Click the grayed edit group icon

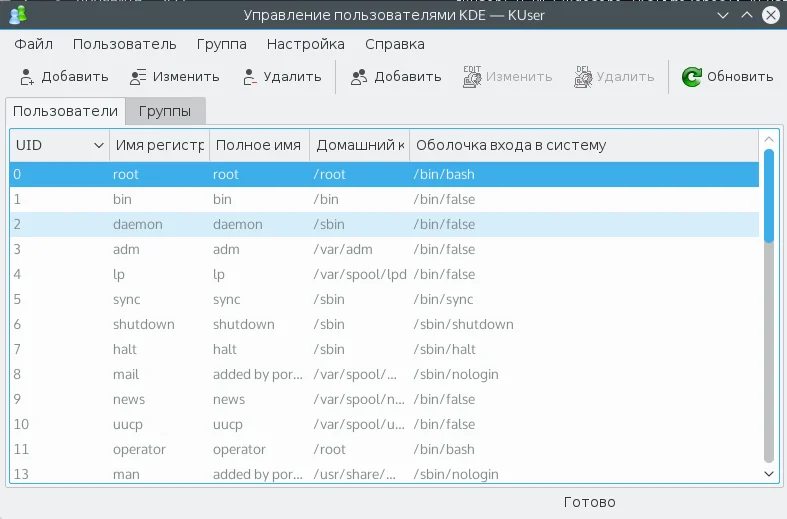472,77
